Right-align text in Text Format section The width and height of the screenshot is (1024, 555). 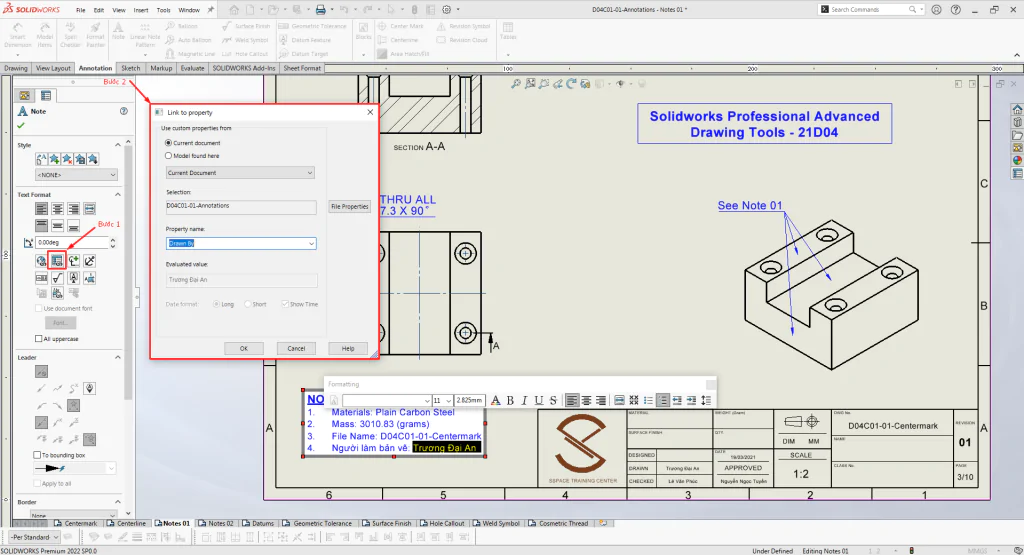click(74, 209)
